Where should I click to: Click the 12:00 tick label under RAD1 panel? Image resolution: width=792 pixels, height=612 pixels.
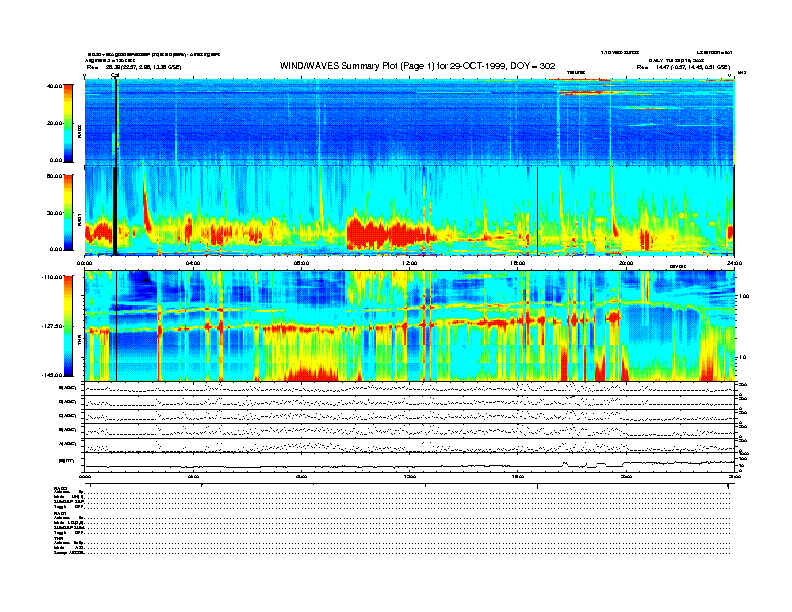click(x=410, y=263)
